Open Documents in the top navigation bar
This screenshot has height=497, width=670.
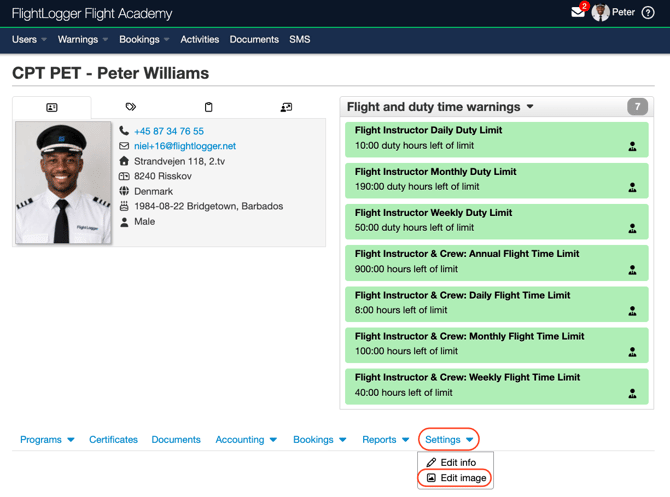click(254, 39)
